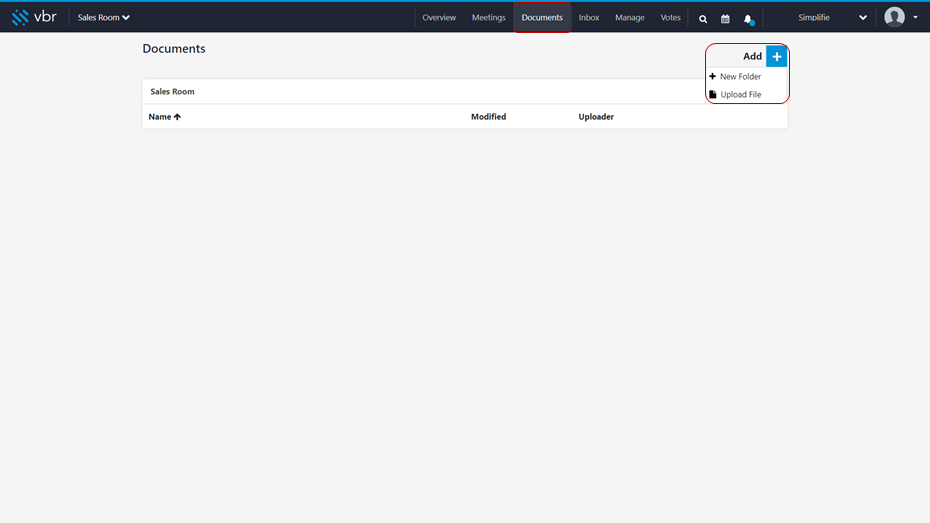Choose Upload File from Add menu

pos(735,94)
